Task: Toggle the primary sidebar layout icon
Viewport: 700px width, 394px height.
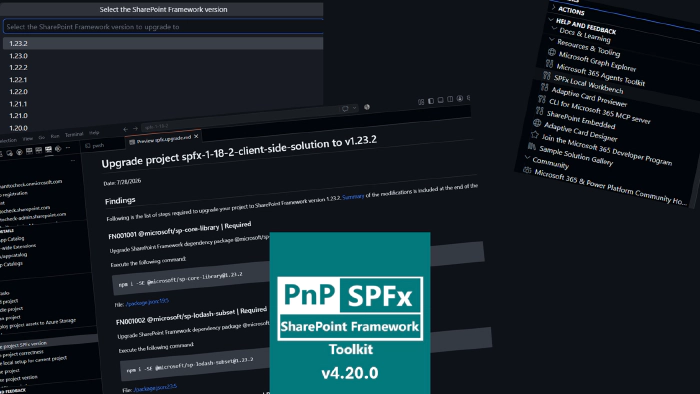Action: 431,101
